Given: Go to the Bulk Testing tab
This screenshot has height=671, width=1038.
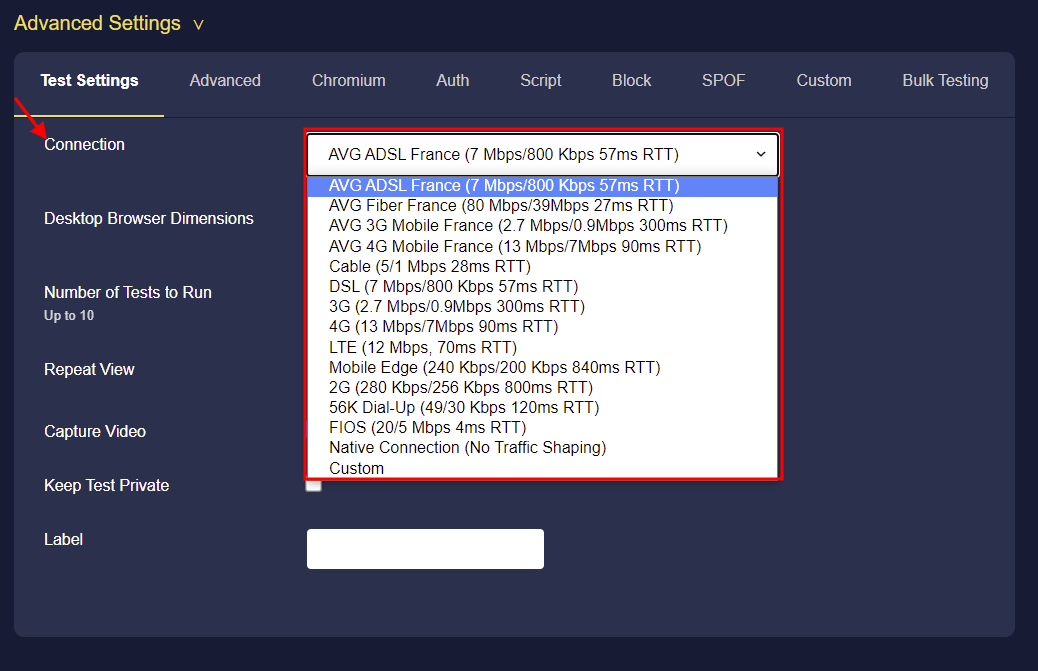Looking at the screenshot, I should point(945,80).
